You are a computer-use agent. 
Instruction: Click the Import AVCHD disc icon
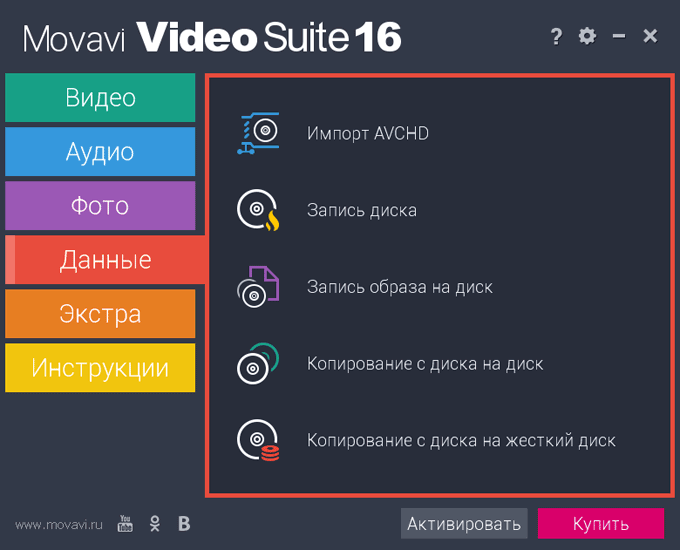point(258,133)
